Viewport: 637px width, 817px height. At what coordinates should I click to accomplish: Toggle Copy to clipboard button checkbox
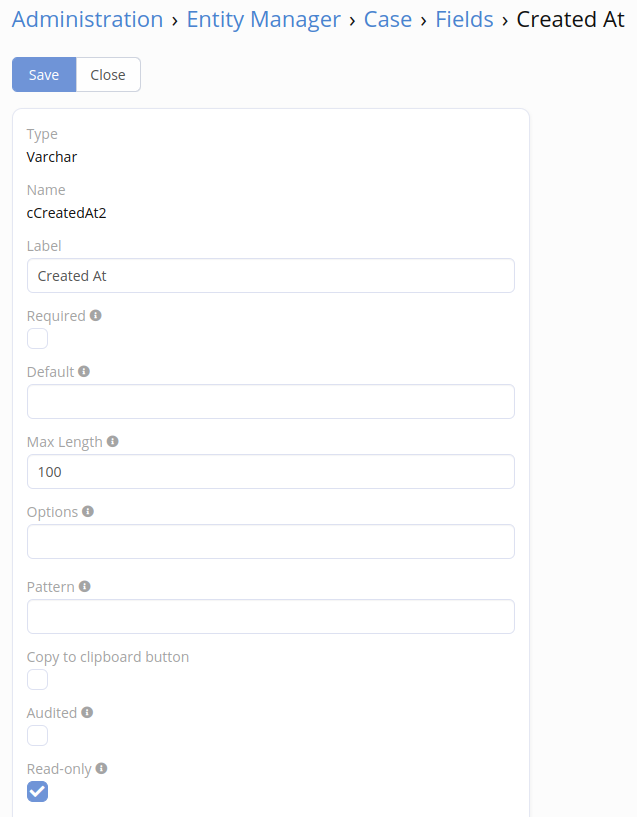(x=37, y=680)
